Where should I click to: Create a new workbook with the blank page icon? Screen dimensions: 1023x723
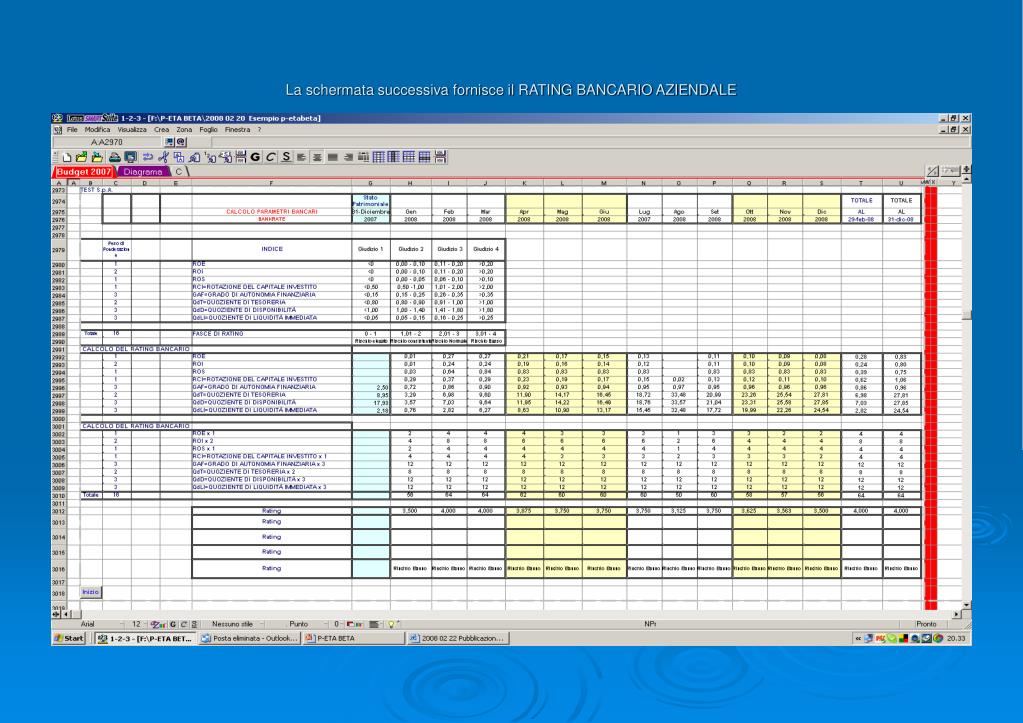[67, 157]
